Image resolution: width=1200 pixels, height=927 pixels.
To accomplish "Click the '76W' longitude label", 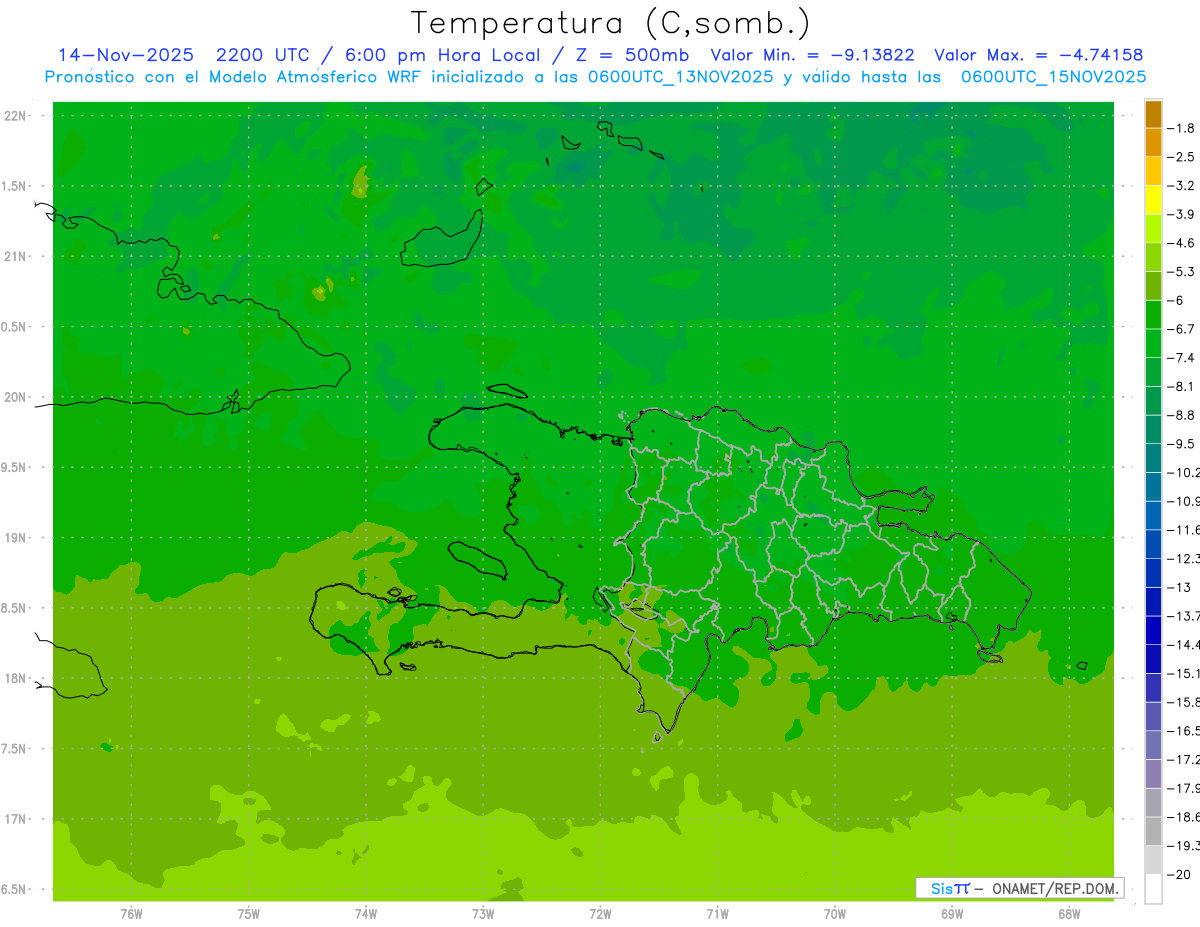I will click(131, 914).
